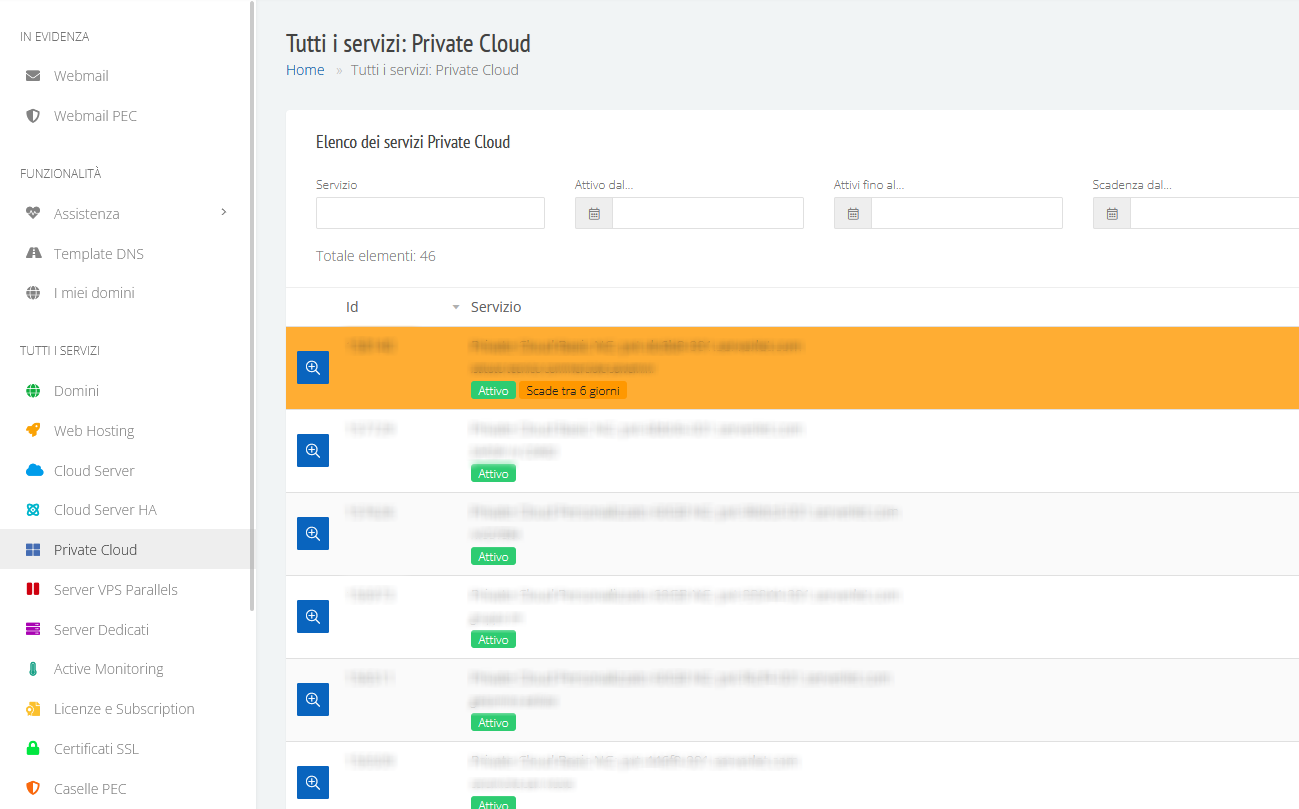Click the Tutti i servizi: Private Cloud breadcrumb text
The width and height of the screenshot is (1299, 809).
click(x=435, y=70)
